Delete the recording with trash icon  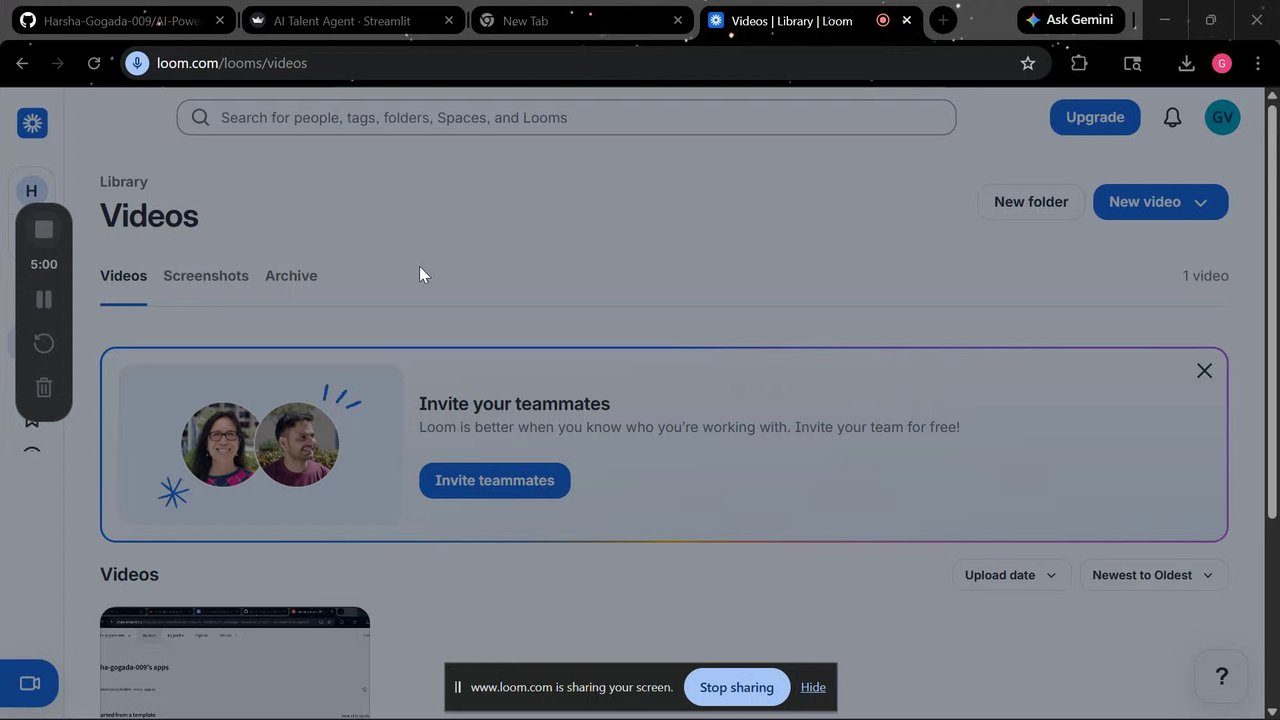44,387
